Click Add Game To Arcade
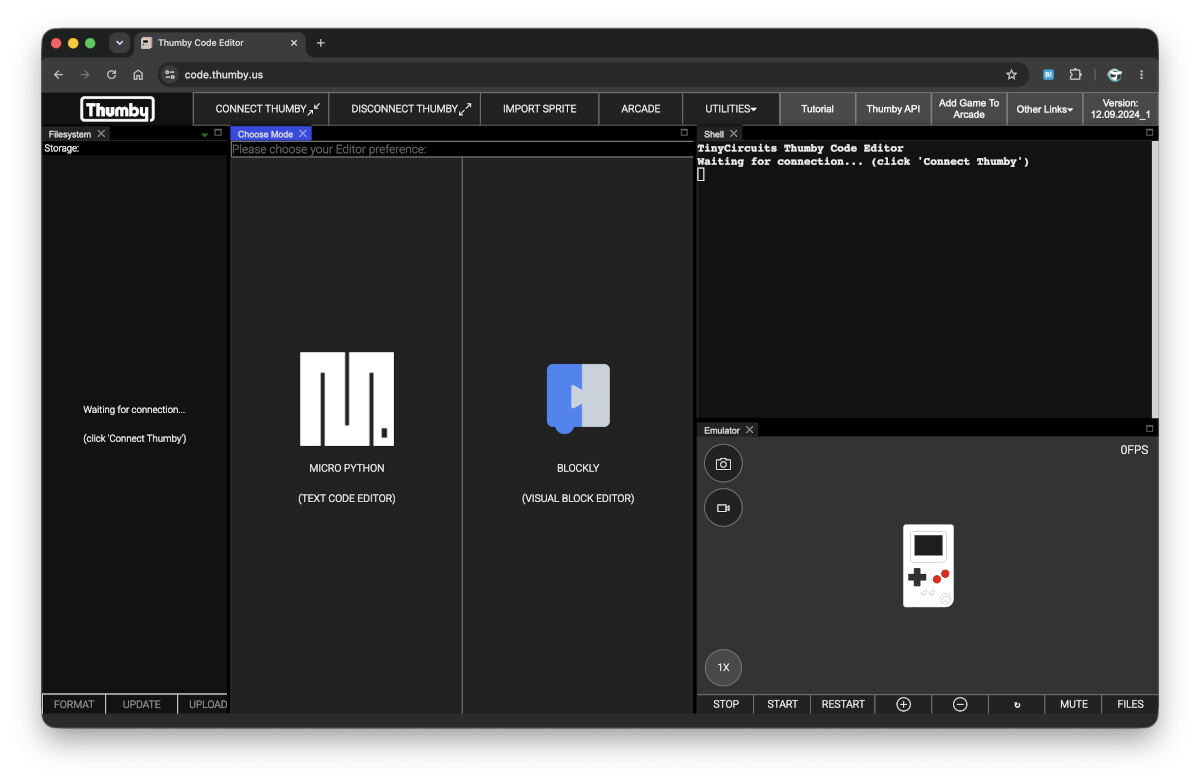This screenshot has height=783, width=1200. pos(969,109)
